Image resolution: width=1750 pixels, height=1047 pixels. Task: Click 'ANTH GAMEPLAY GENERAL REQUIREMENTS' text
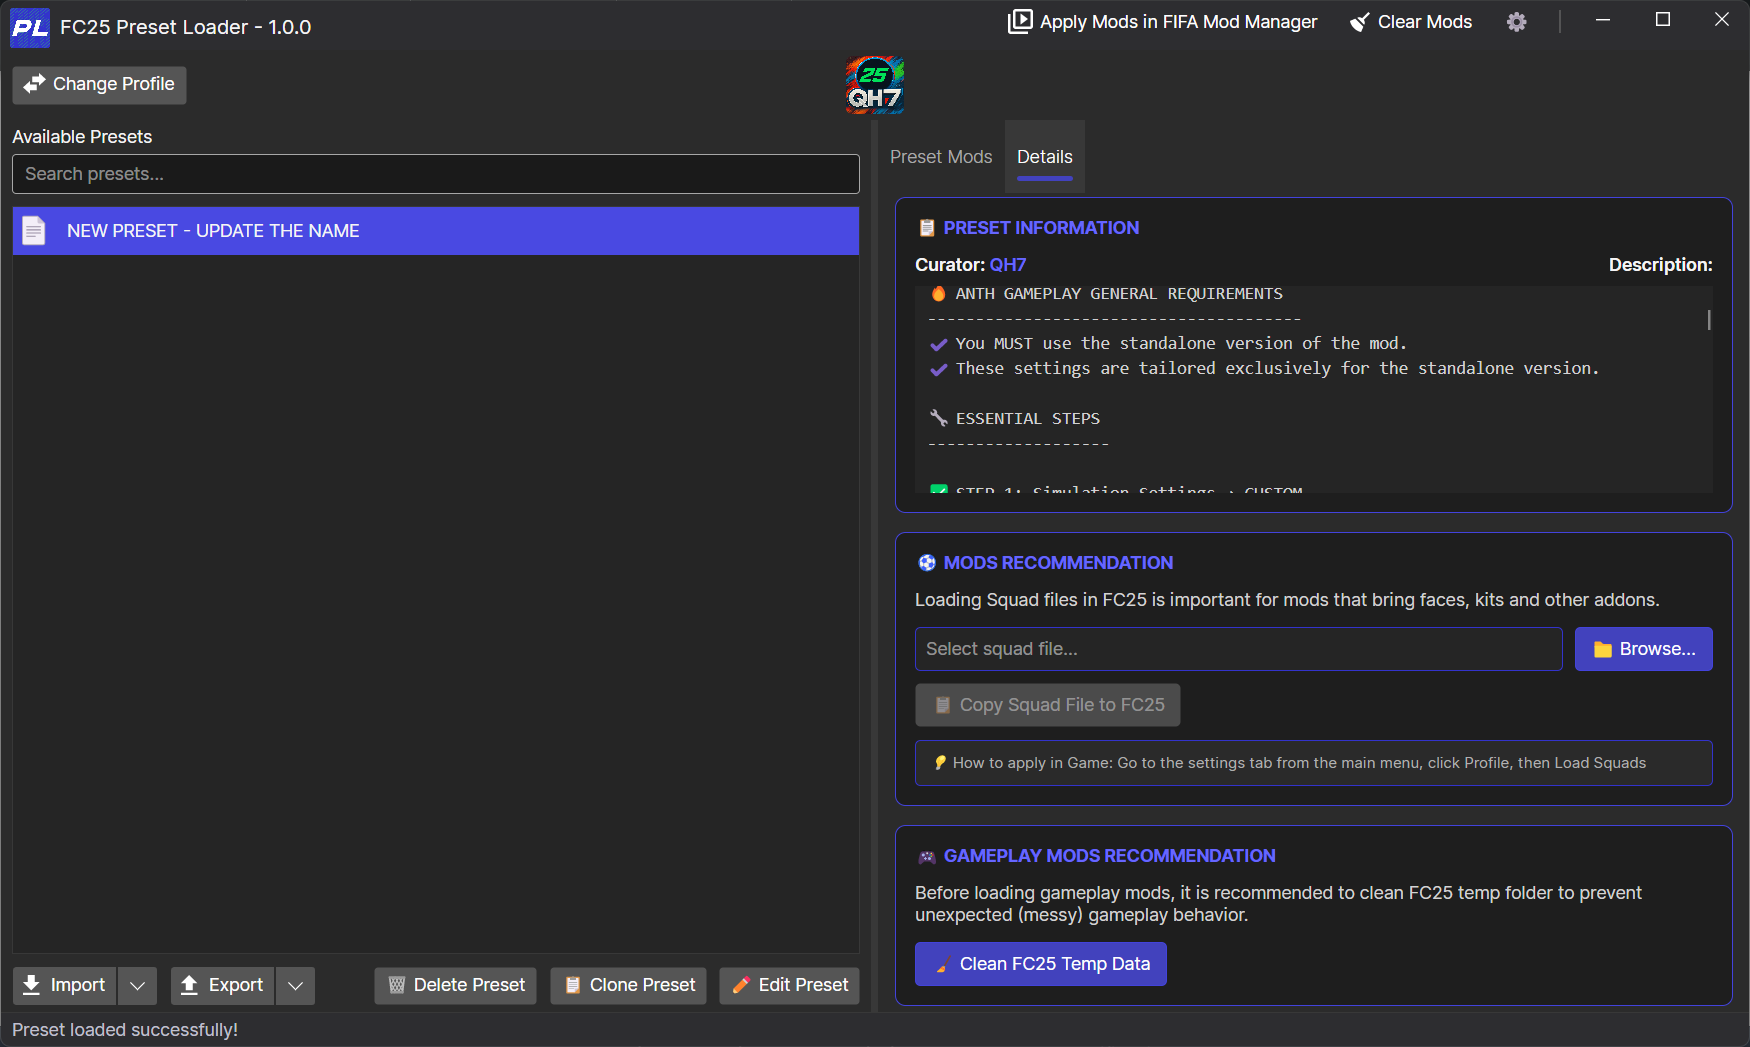(x=1119, y=294)
